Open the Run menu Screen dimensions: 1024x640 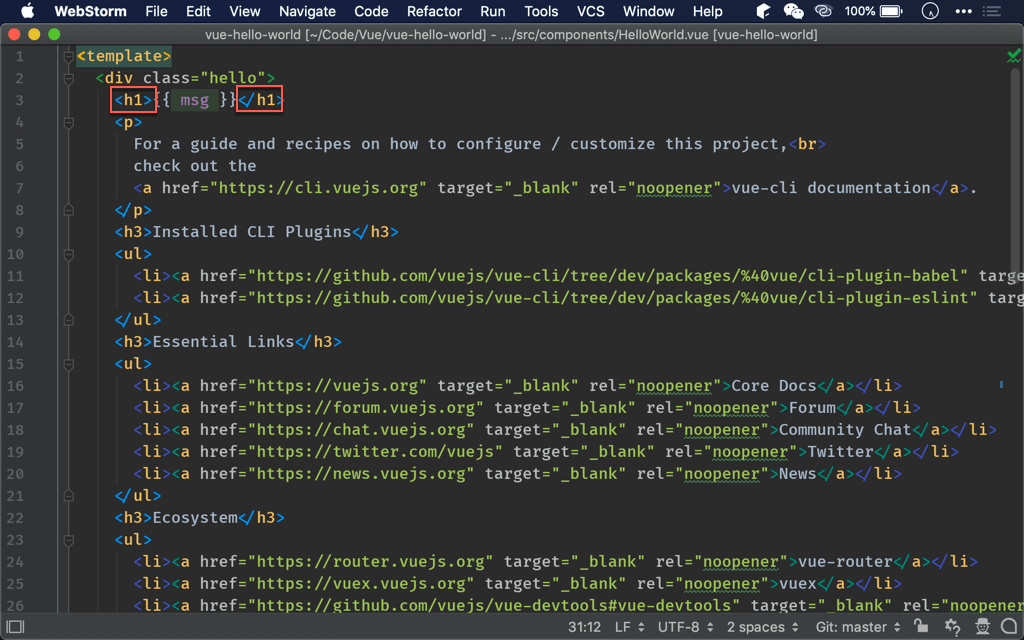[492, 11]
